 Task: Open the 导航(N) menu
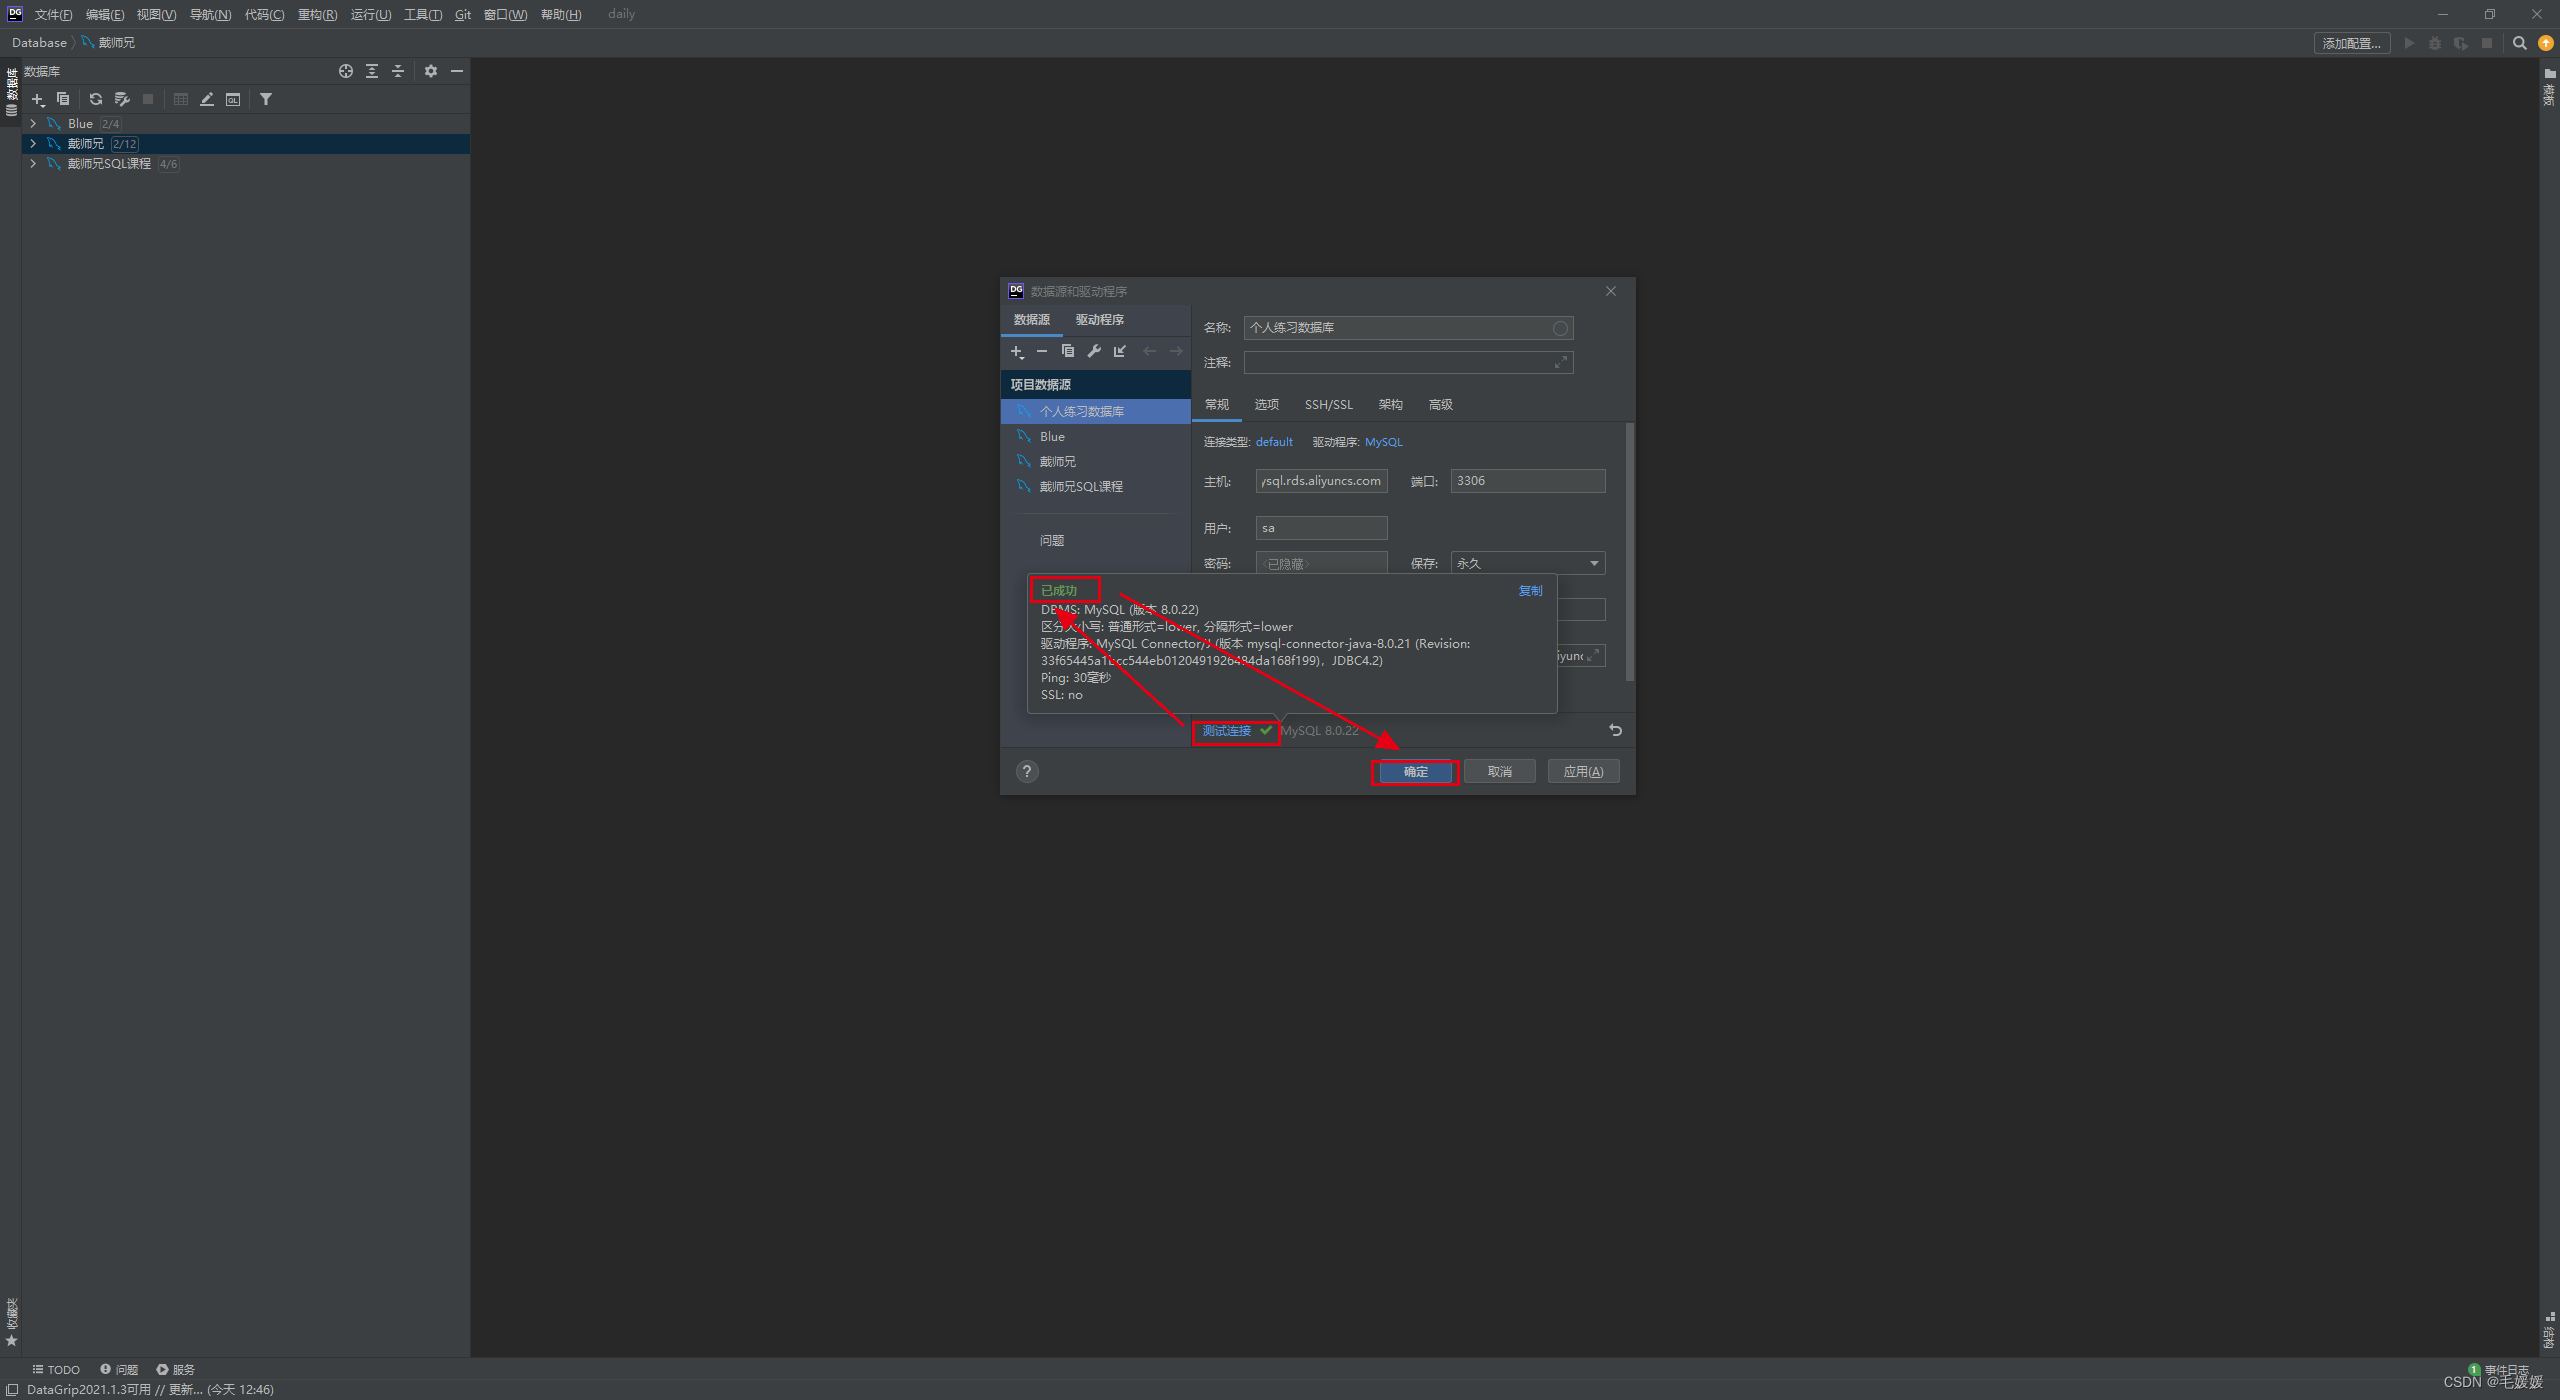click(210, 14)
